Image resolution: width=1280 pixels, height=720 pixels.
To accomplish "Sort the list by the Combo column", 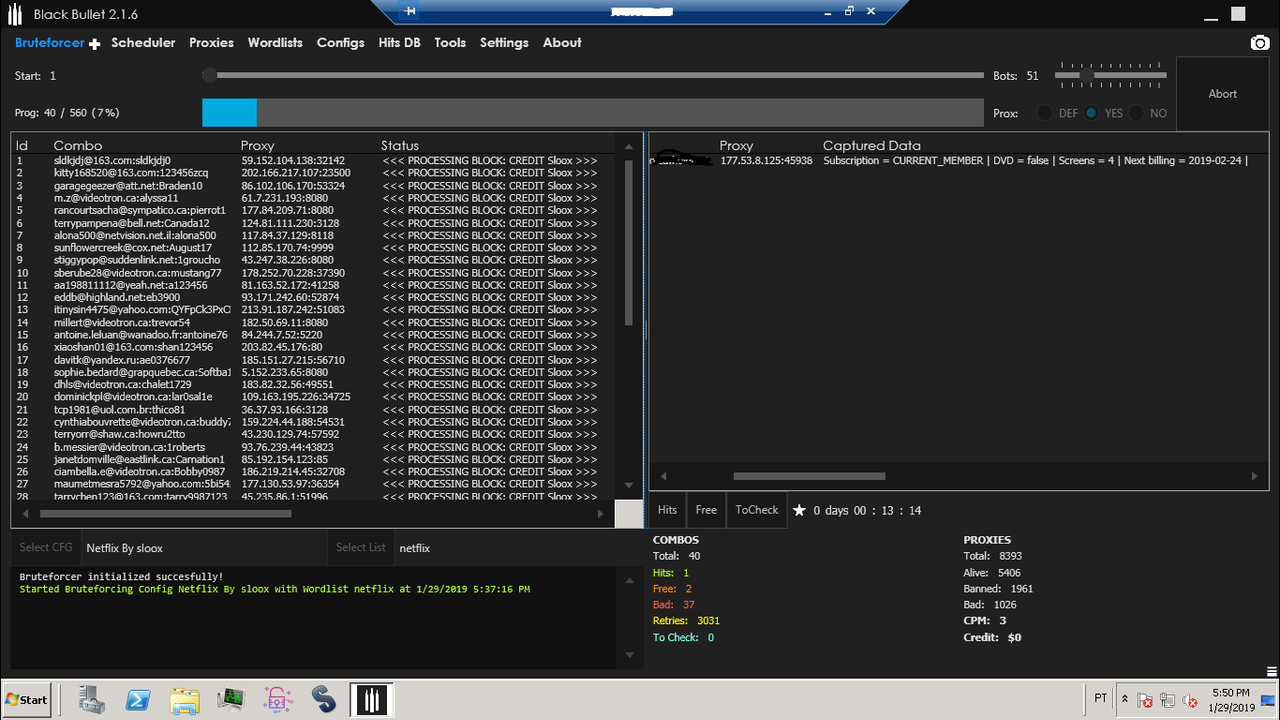I will [78, 145].
